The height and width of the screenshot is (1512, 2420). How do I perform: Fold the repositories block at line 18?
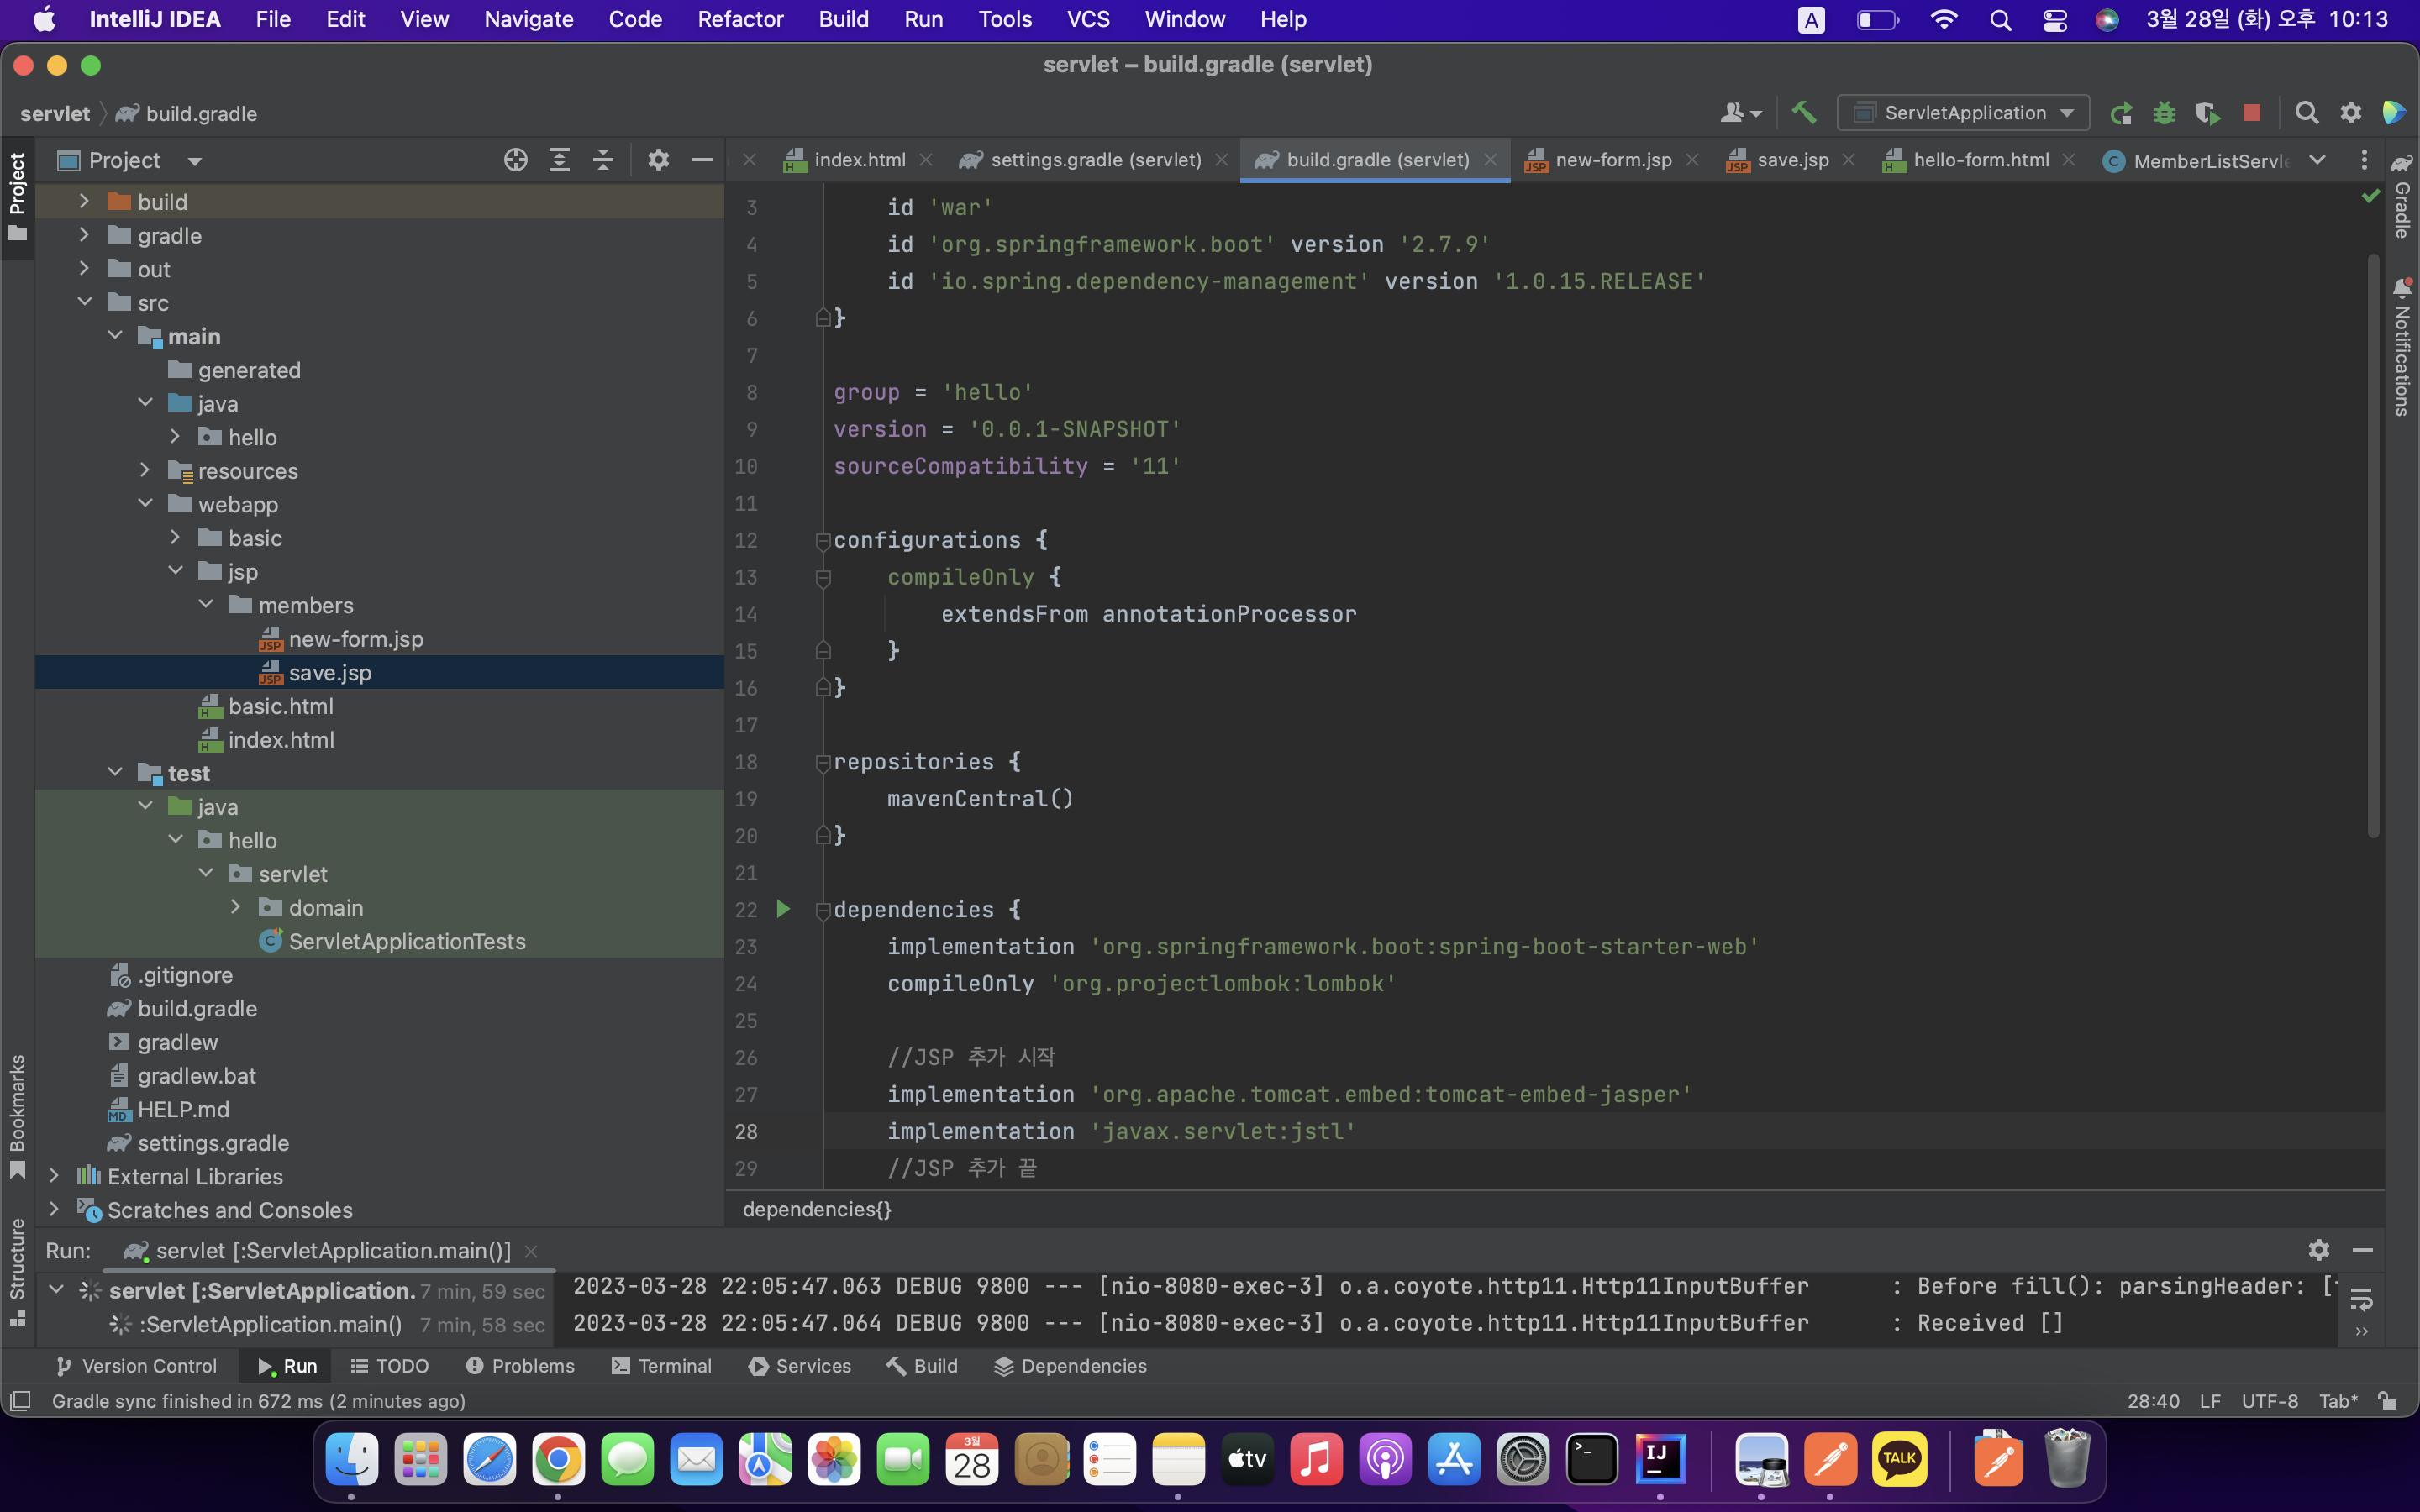pos(823,763)
